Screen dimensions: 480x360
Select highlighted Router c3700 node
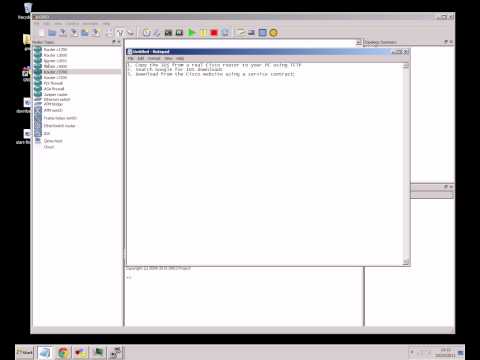pyautogui.click(x=77, y=72)
